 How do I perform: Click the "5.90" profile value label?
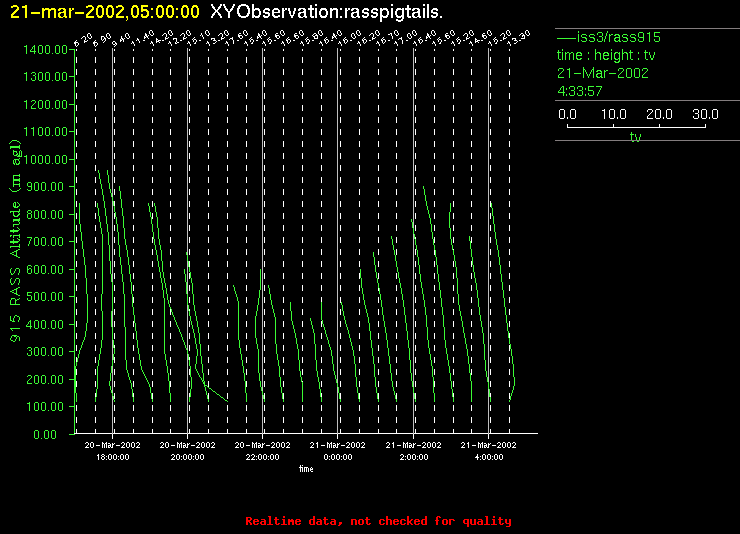coord(102,40)
